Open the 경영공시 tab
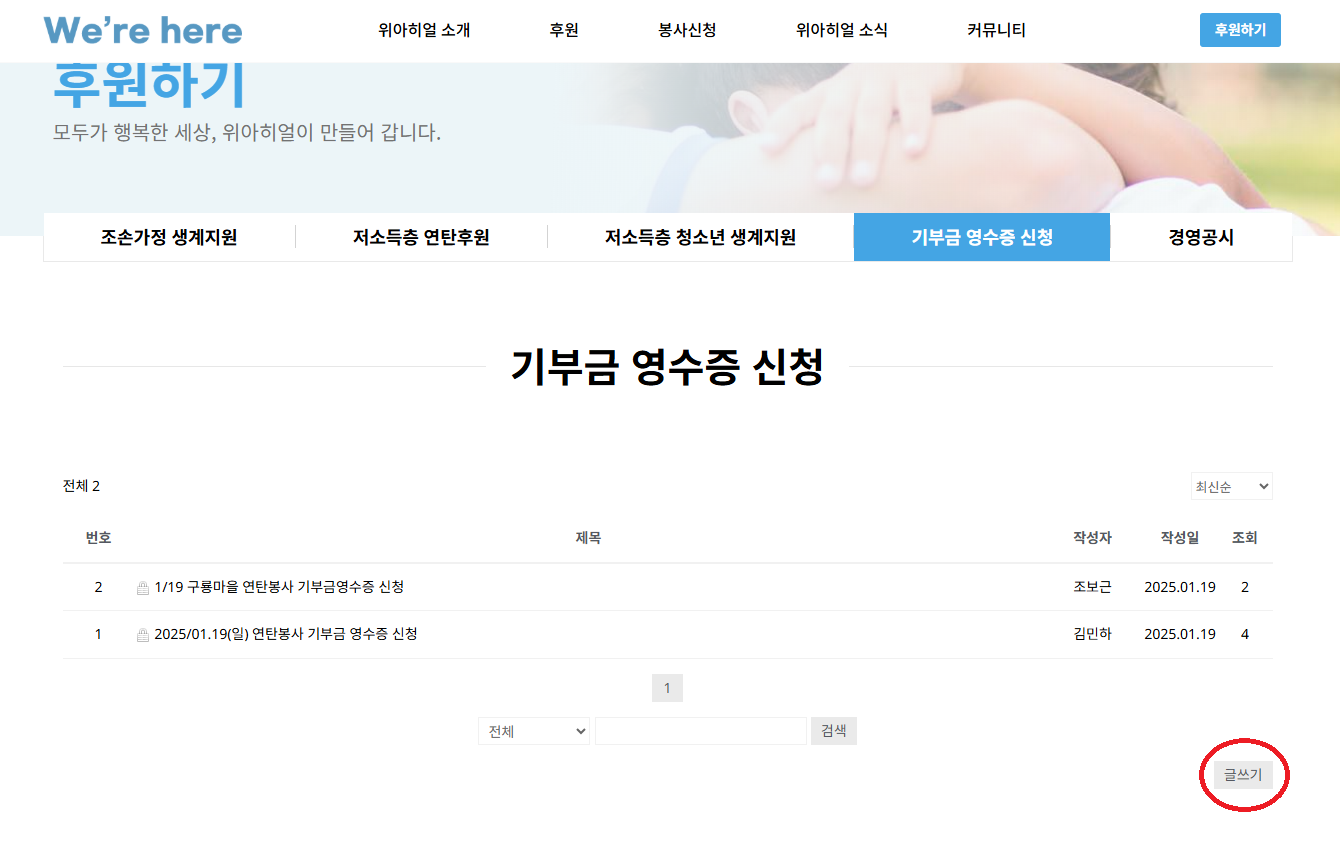 pos(1201,237)
